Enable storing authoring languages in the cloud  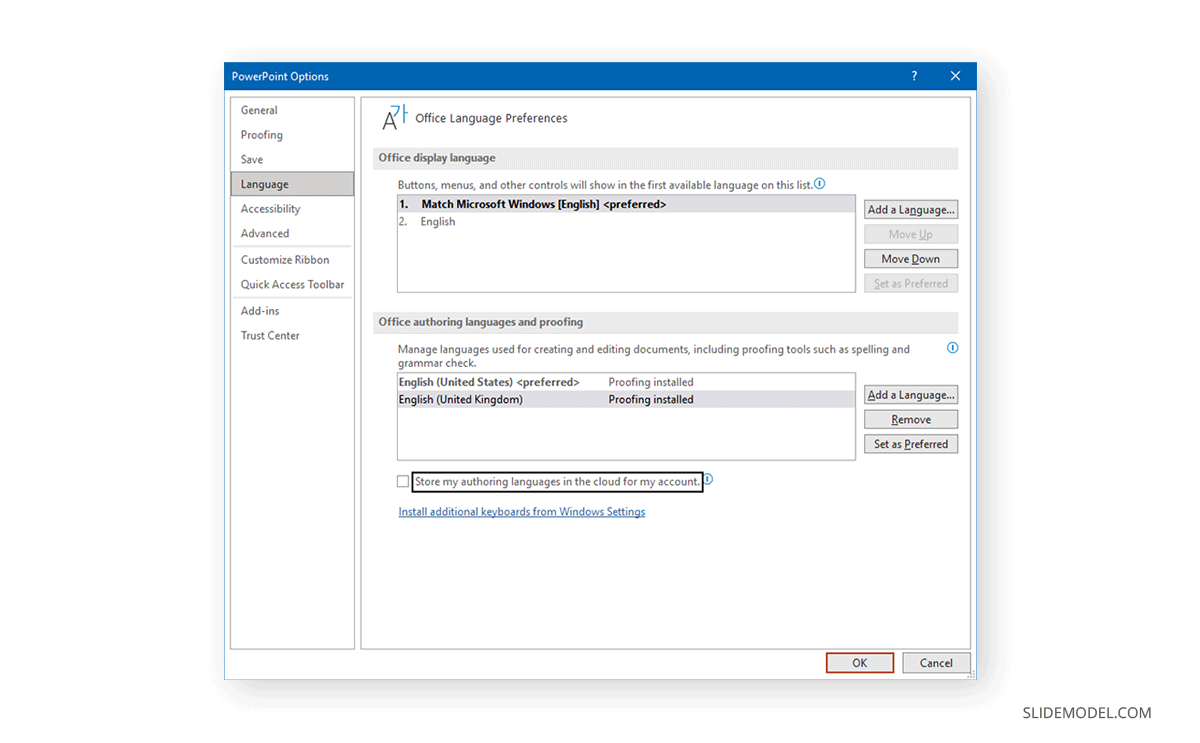click(402, 481)
